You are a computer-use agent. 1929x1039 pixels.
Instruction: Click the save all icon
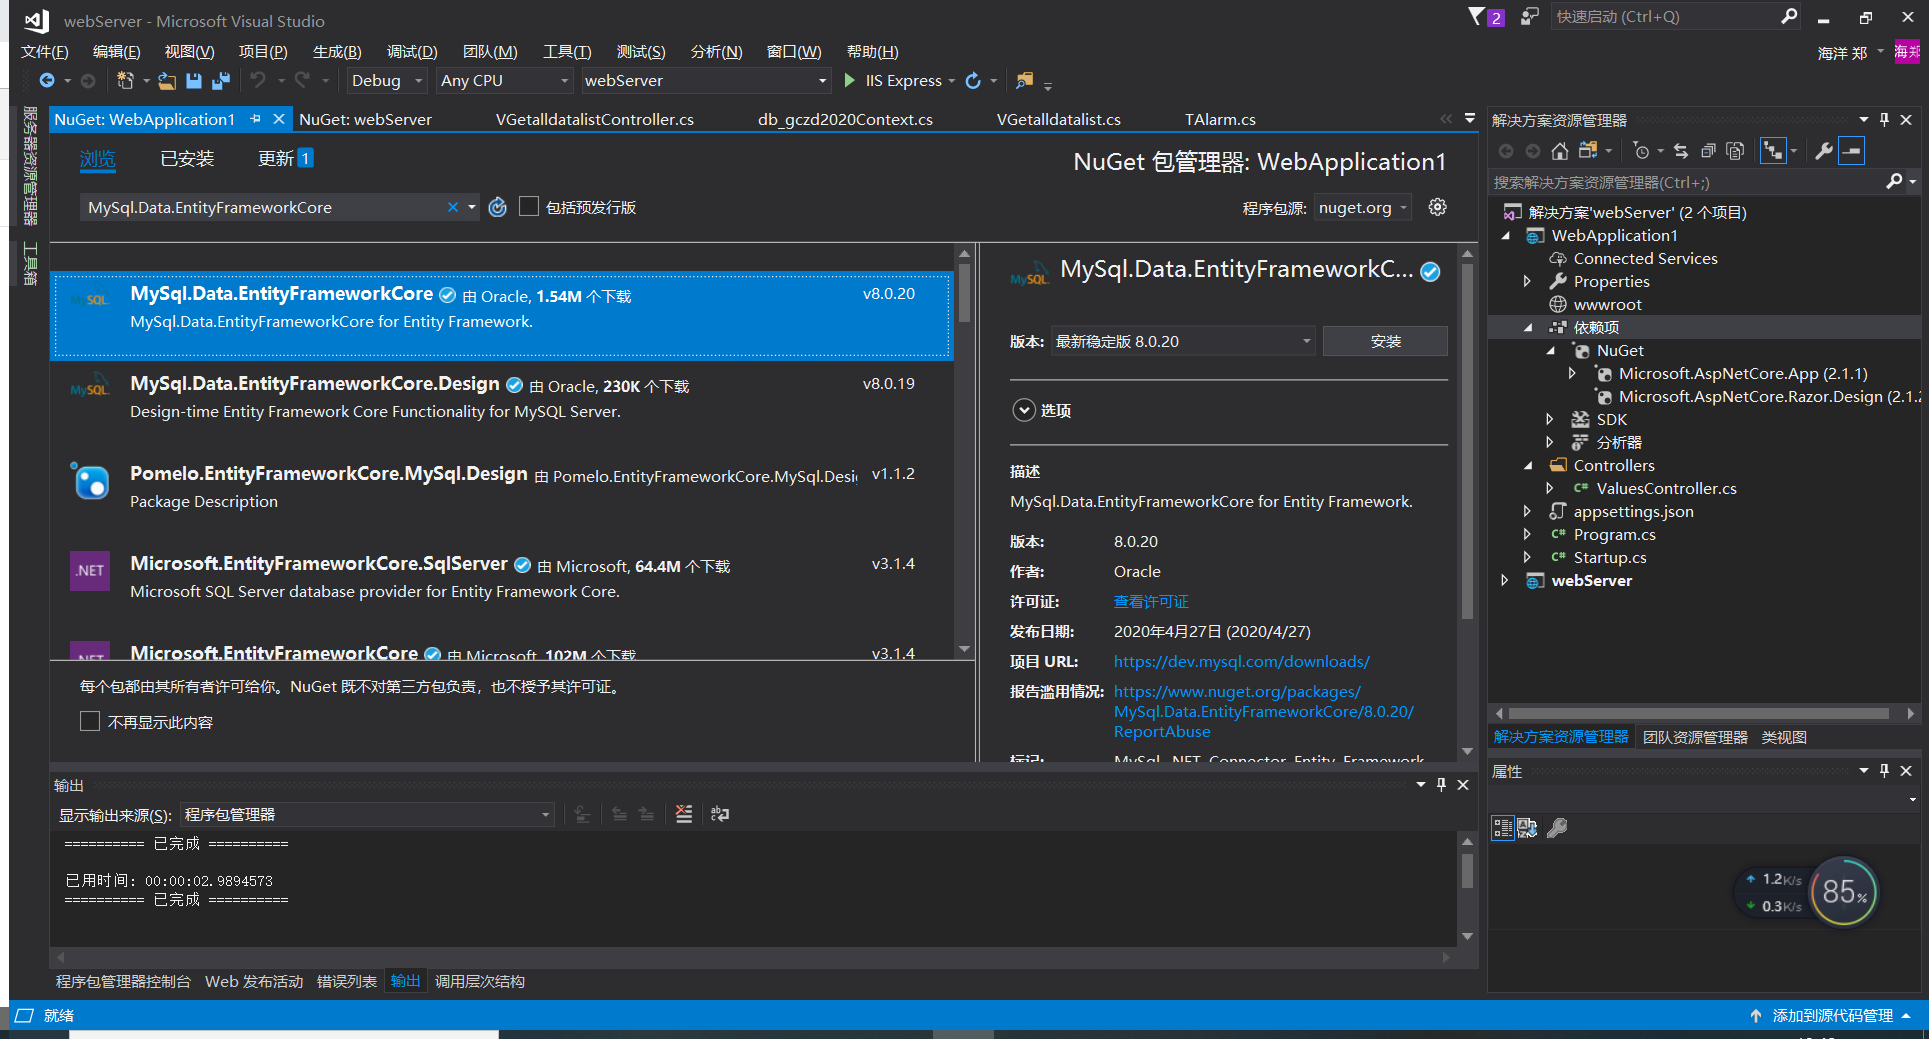pyautogui.click(x=221, y=81)
